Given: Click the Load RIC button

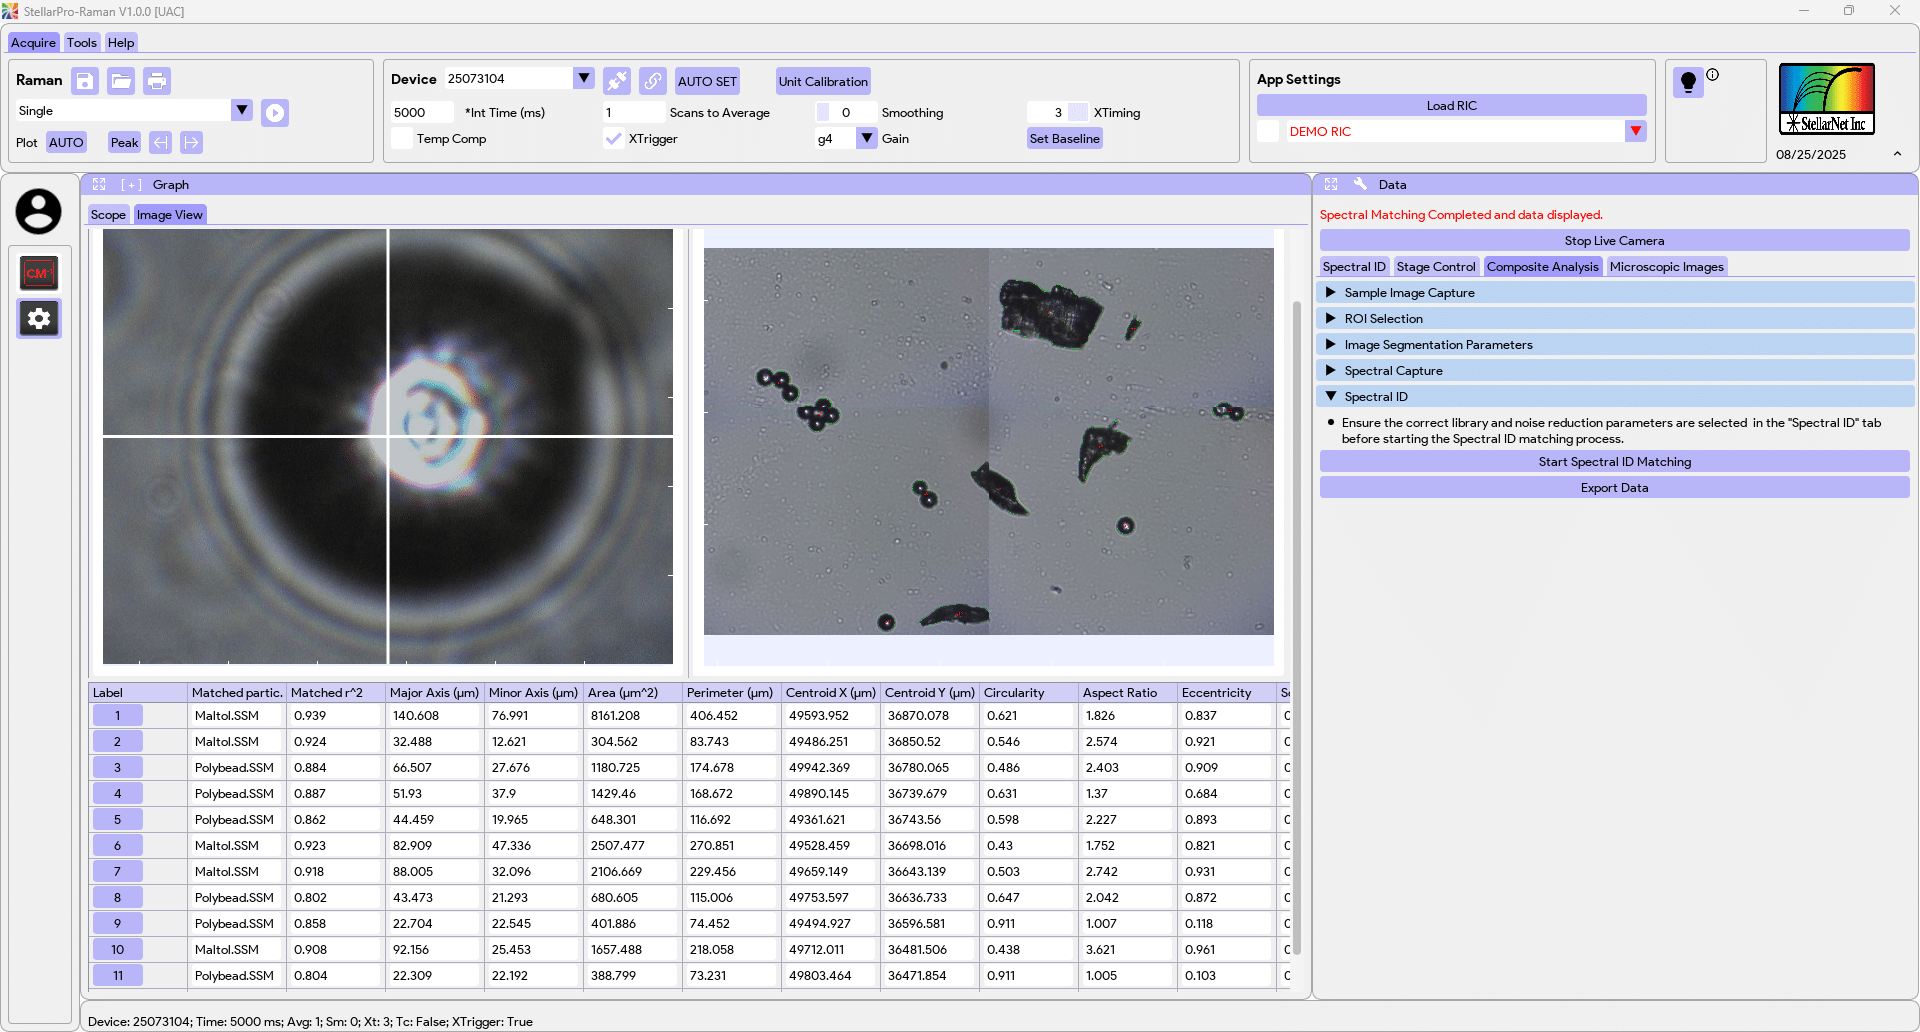Looking at the screenshot, I should pyautogui.click(x=1451, y=106).
